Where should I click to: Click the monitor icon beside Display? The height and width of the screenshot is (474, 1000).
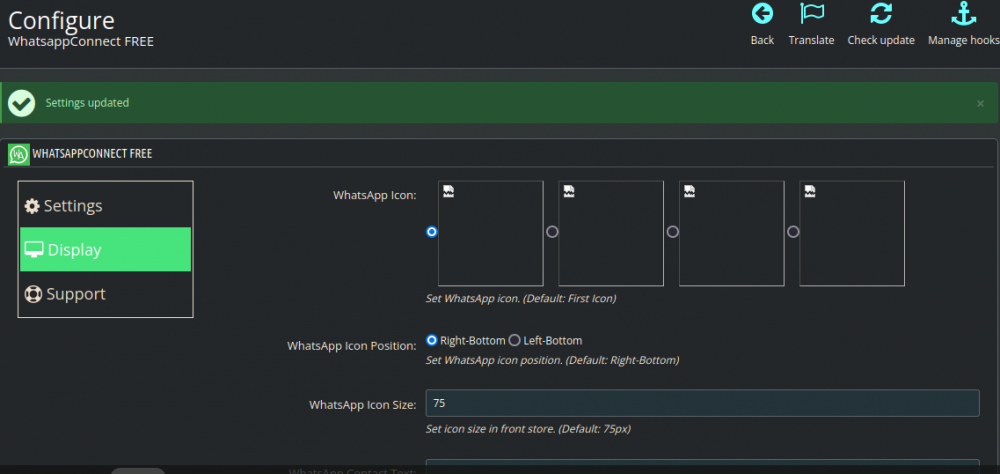(34, 249)
